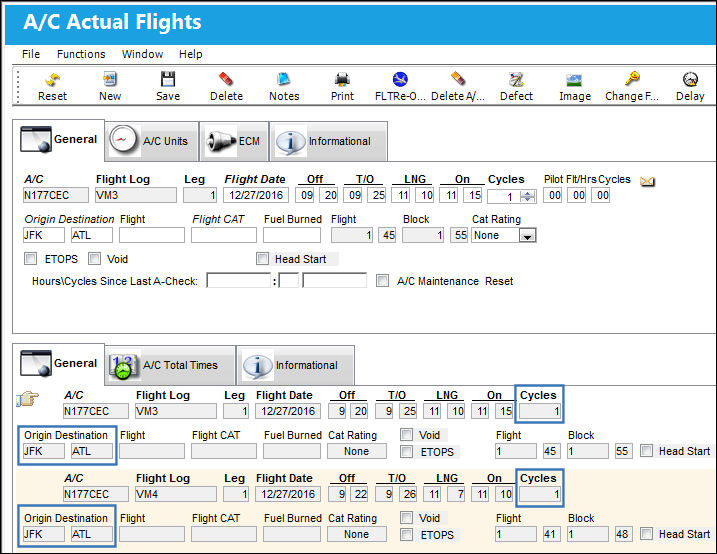Toggle Void checkbox on VM3 row

click(406, 434)
